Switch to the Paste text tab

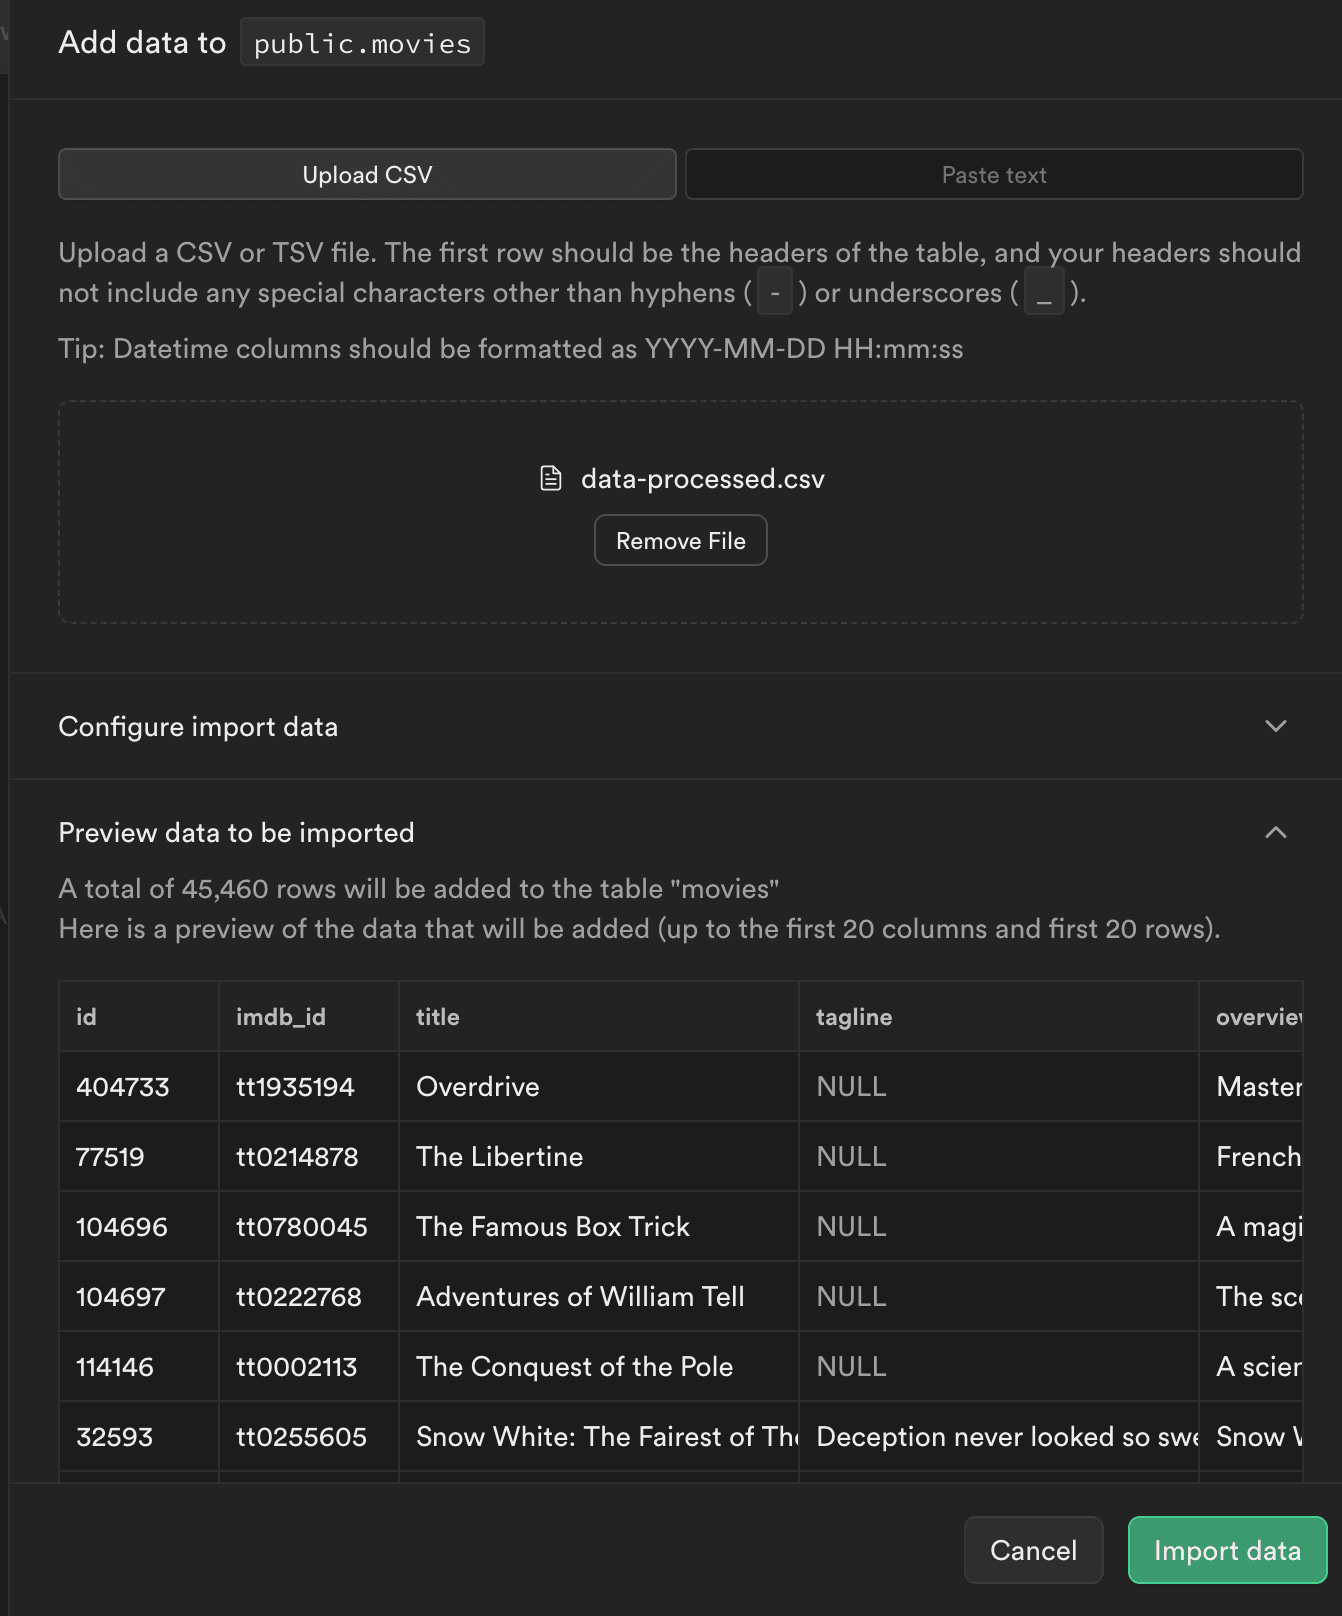coord(993,175)
